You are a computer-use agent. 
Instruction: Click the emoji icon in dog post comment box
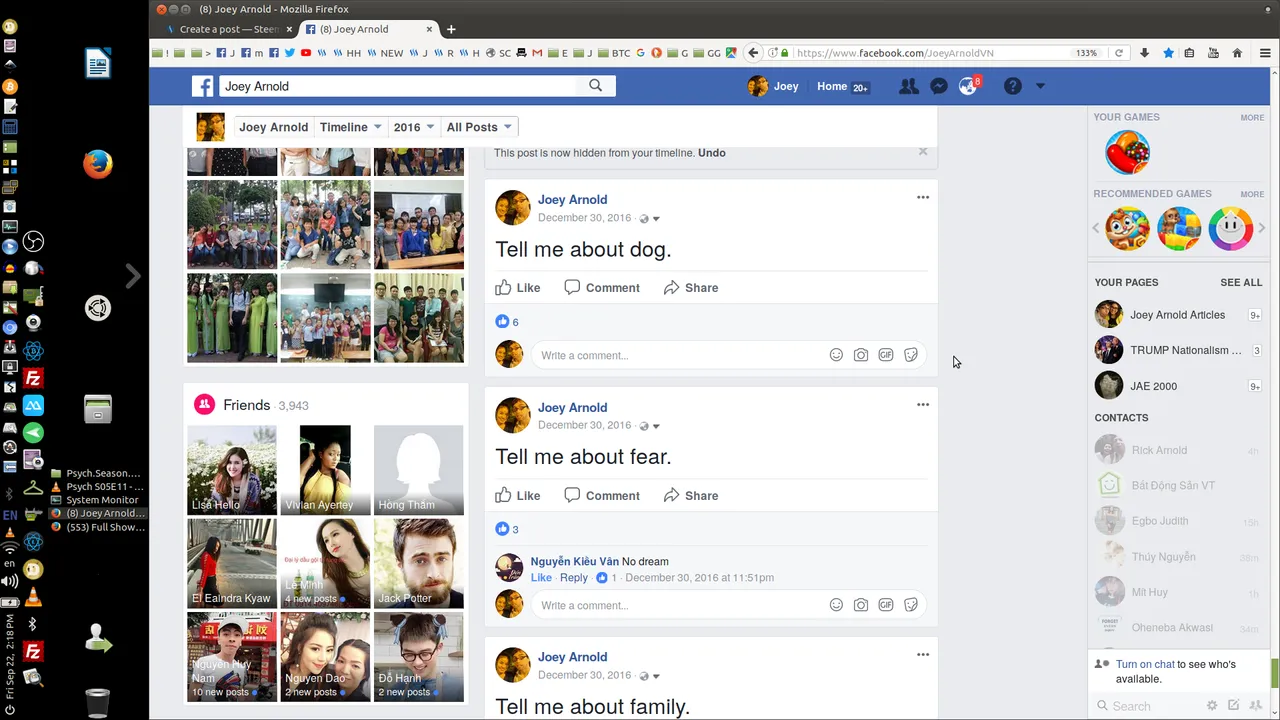[x=836, y=355]
